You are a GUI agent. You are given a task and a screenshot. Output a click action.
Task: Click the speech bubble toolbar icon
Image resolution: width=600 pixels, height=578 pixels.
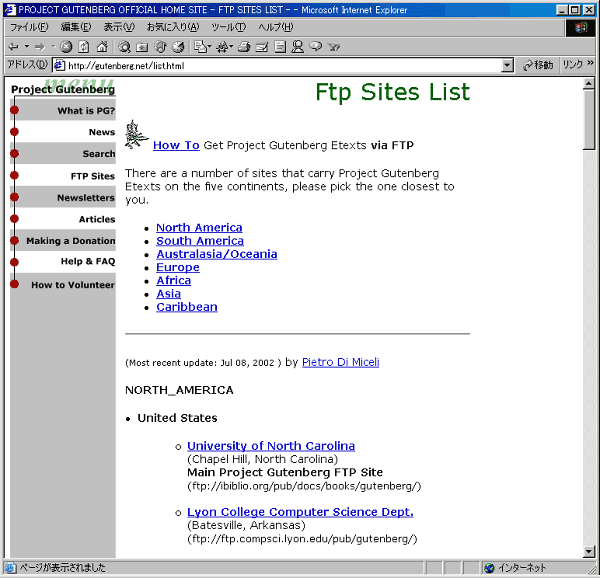click(315, 47)
